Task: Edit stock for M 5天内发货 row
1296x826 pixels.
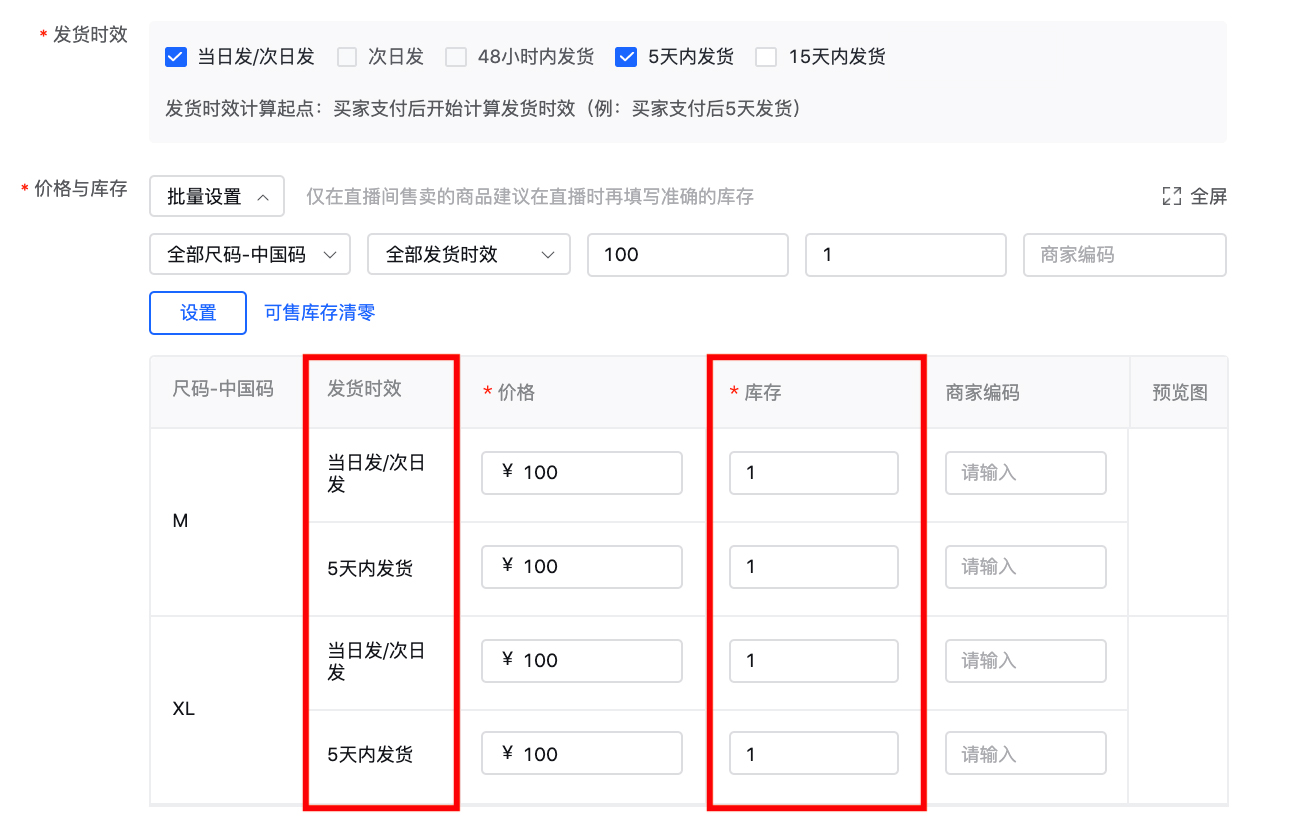Action: point(813,567)
